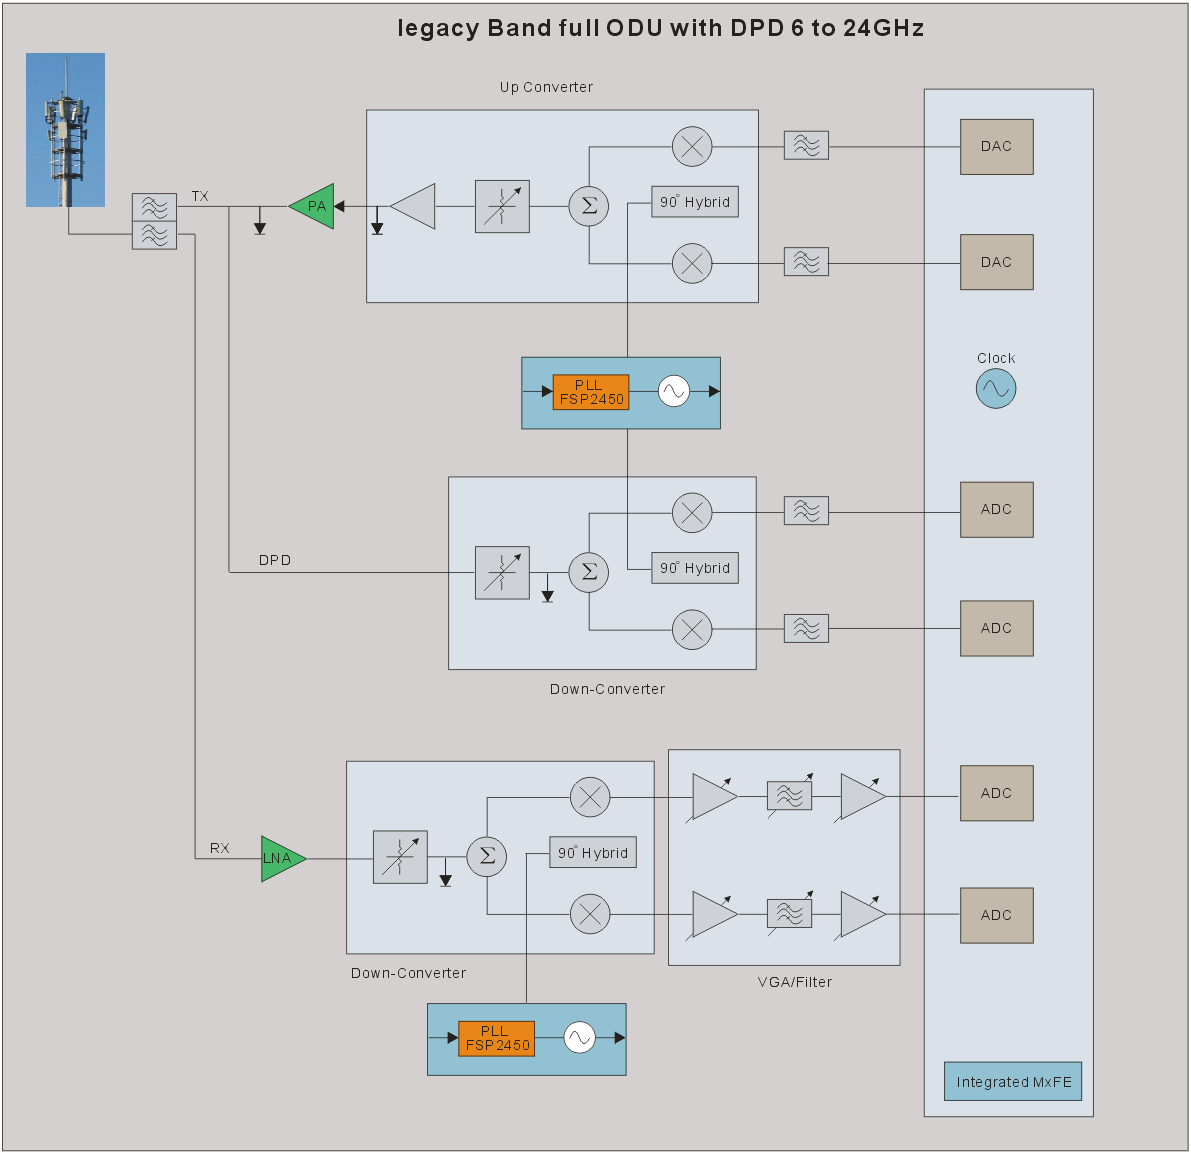Click the filter before the second ADC

(806, 629)
